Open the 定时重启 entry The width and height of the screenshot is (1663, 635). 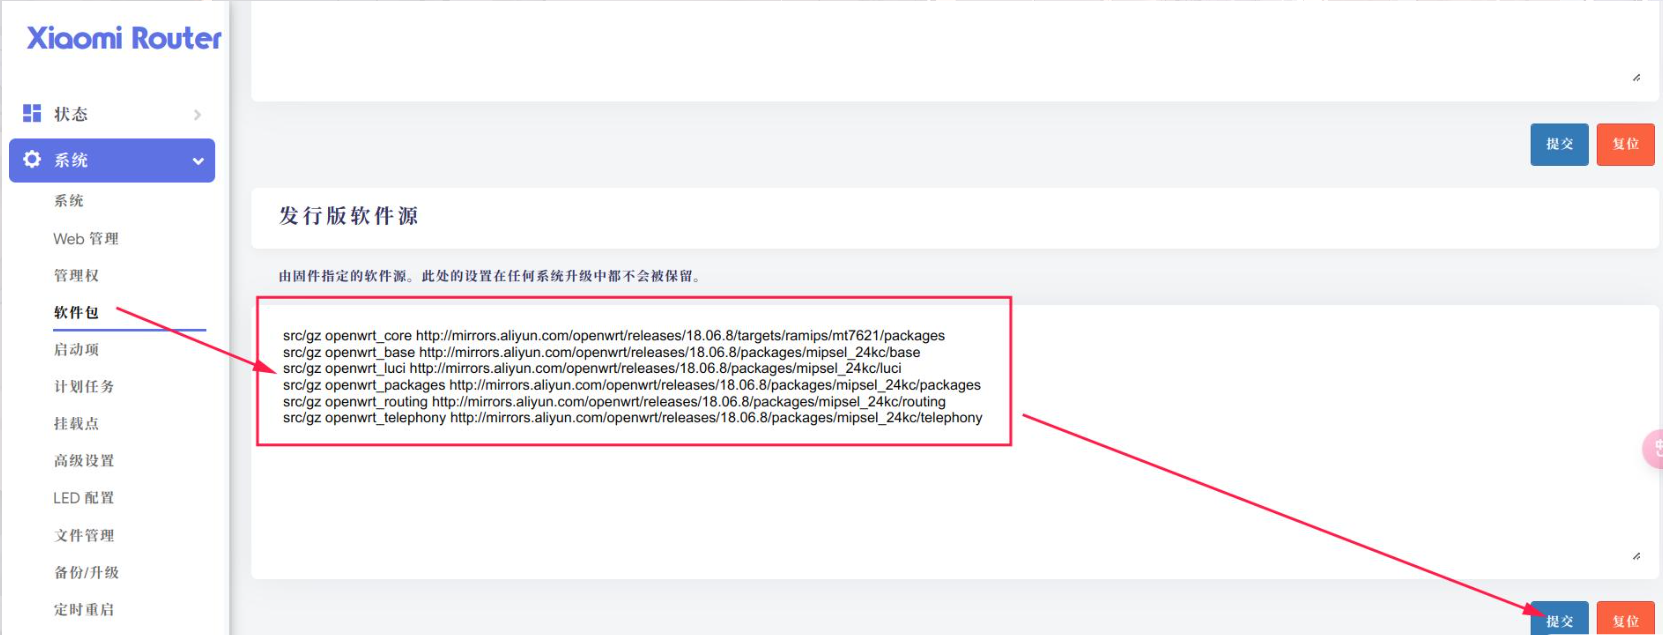tap(84, 609)
